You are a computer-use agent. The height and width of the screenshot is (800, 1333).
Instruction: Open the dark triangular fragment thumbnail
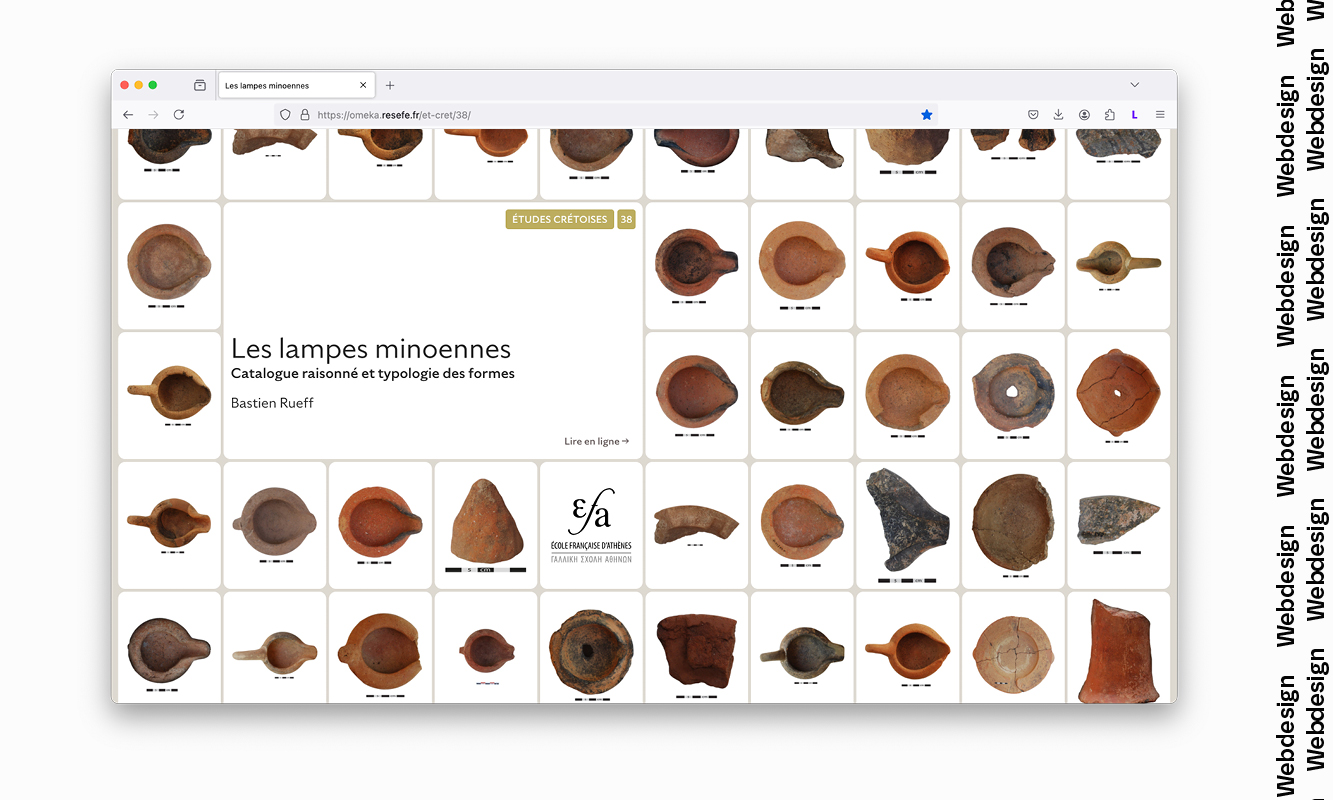907,525
